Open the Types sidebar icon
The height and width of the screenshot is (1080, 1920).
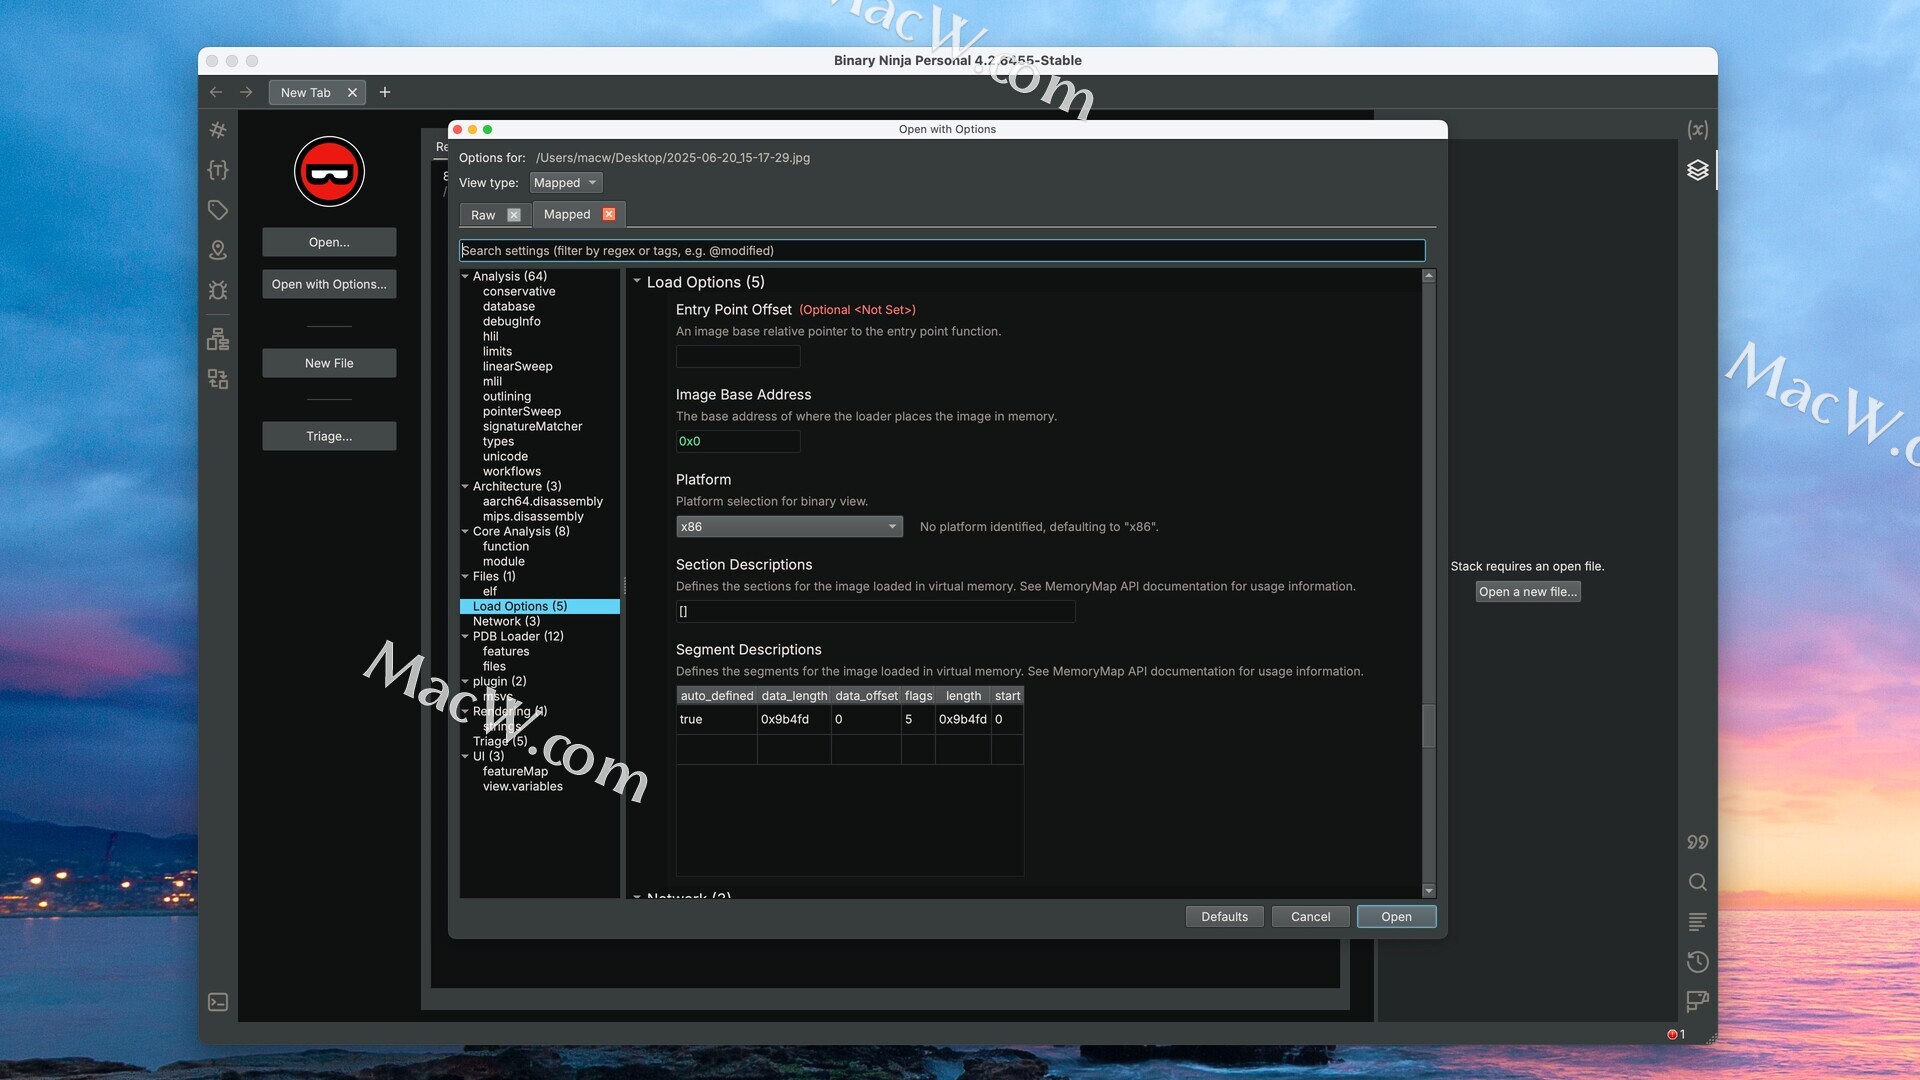[x=218, y=170]
